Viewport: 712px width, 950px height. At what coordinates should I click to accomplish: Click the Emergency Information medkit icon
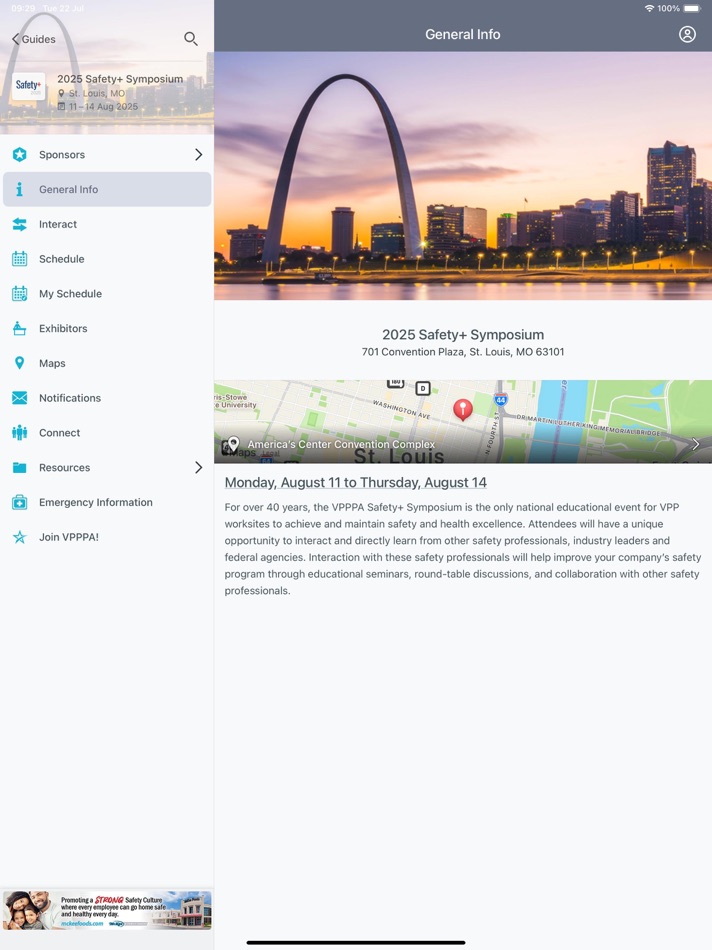(x=19, y=502)
